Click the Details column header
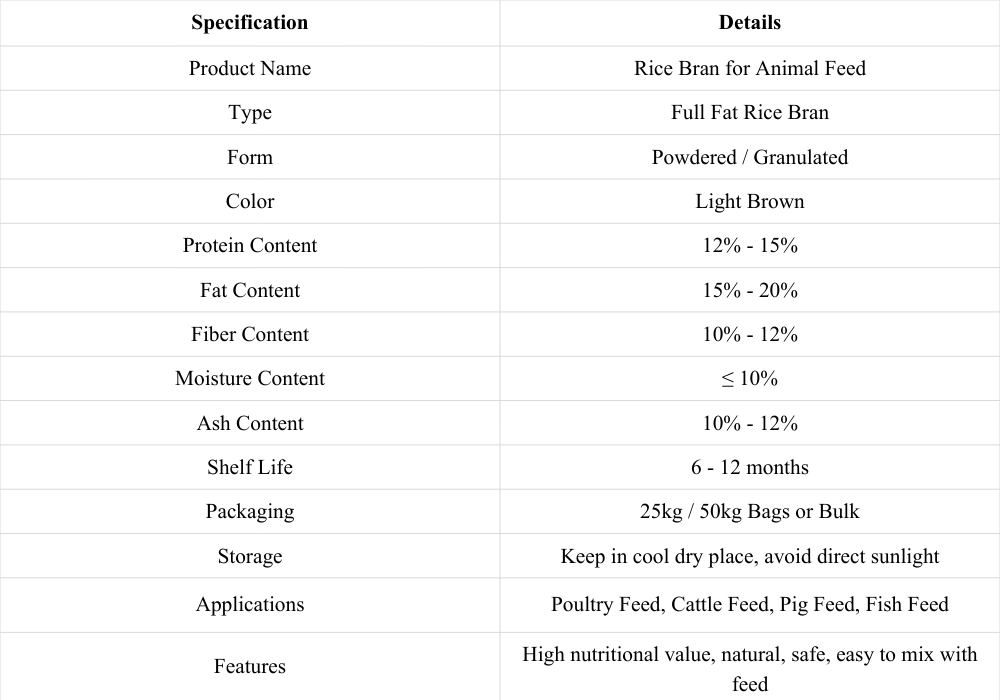Image resolution: width=1000 pixels, height=700 pixels. [x=749, y=22]
